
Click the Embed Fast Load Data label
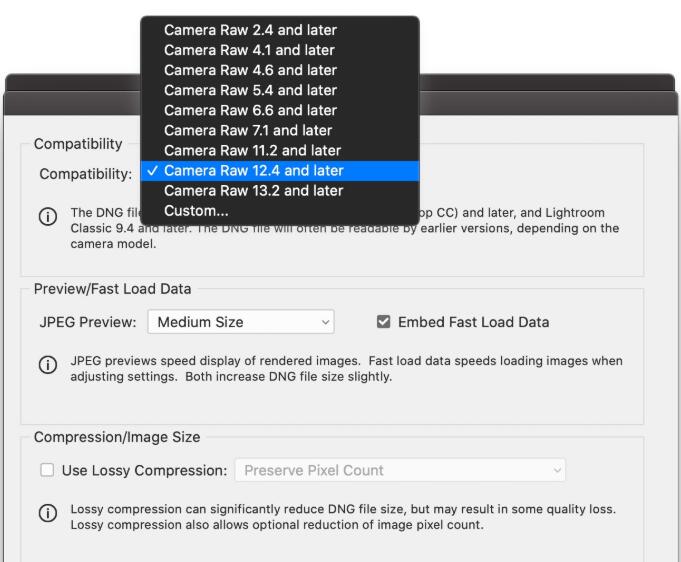473,322
